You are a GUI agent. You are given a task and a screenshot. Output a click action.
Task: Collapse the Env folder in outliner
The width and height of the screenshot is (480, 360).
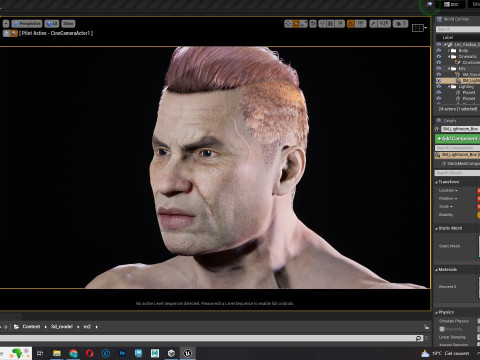click(449, 69)
